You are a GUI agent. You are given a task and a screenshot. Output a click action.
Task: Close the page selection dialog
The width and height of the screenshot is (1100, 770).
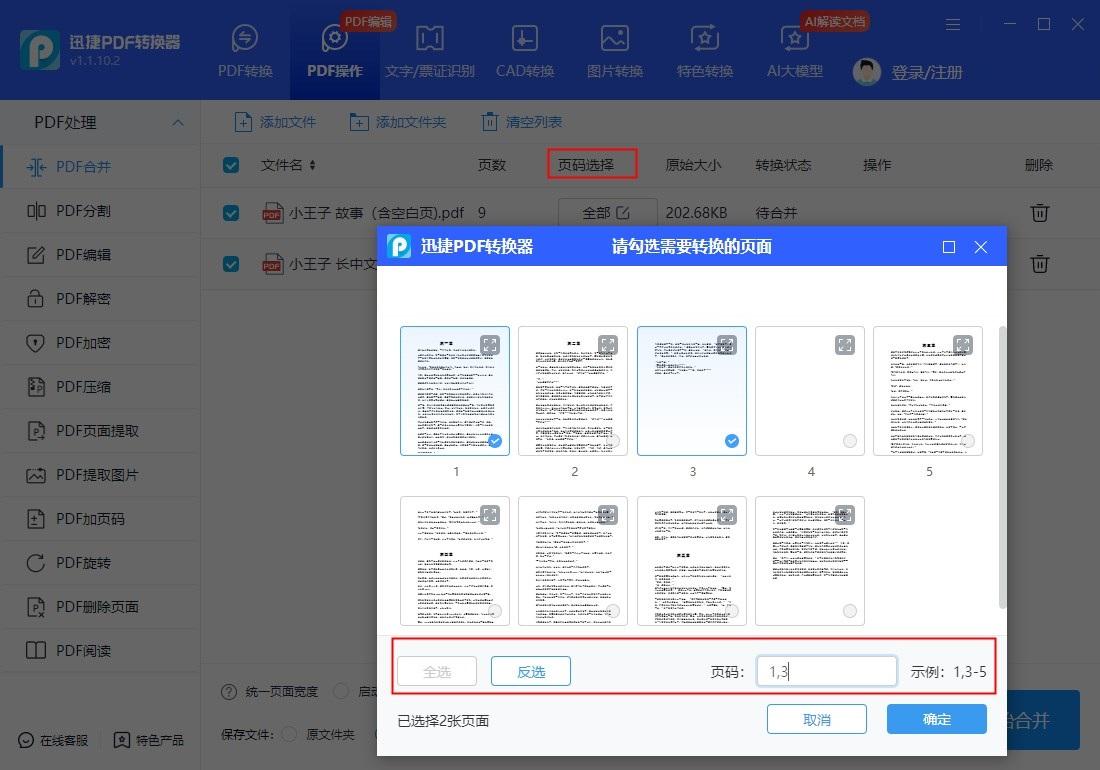point(981,247)
